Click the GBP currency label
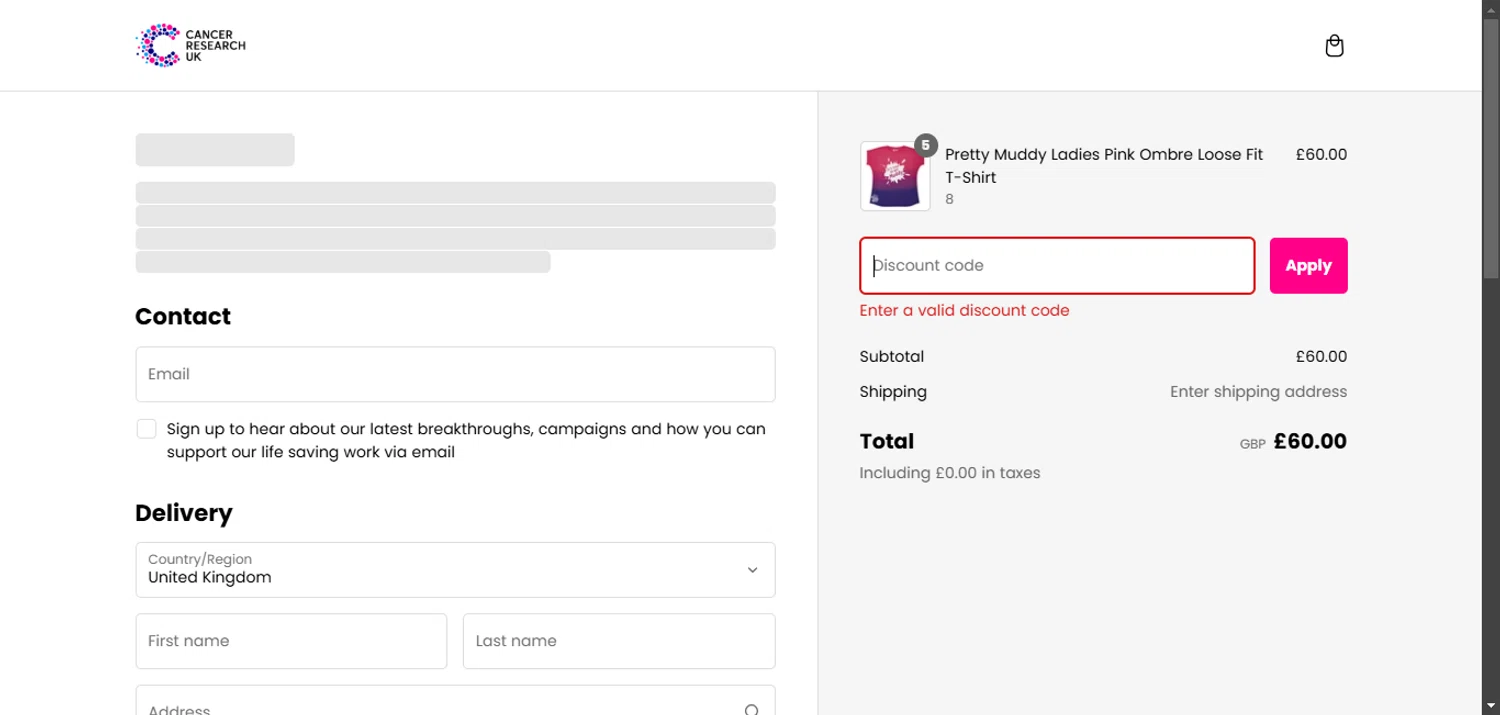1500x715 pixels. point(1253,444)
